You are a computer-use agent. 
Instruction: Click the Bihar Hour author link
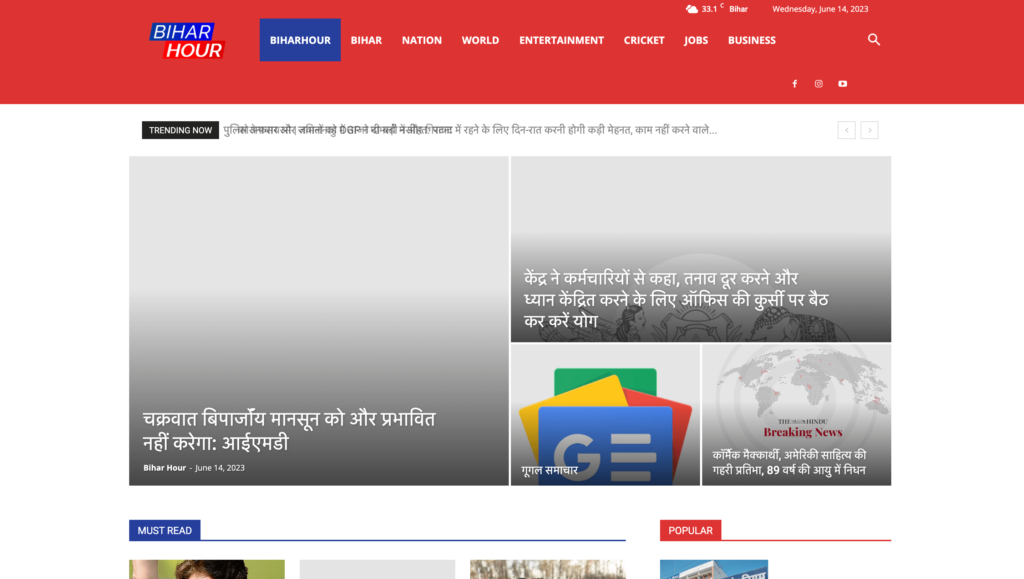[x=164, y=468]
